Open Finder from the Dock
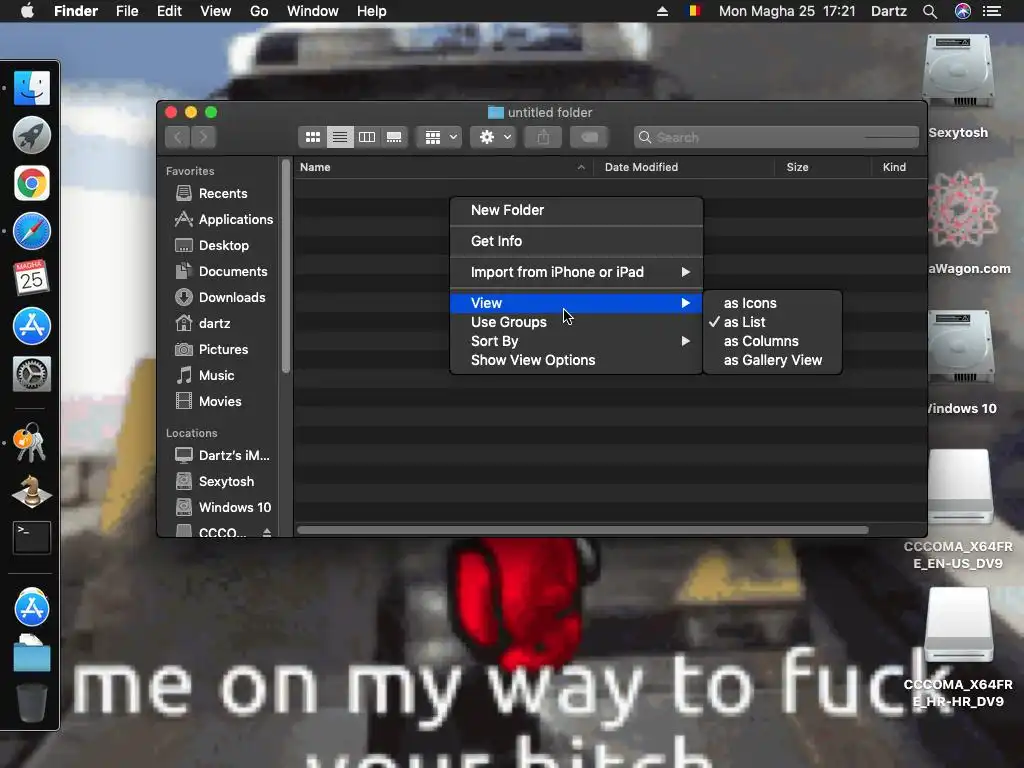 coord(31,88)
